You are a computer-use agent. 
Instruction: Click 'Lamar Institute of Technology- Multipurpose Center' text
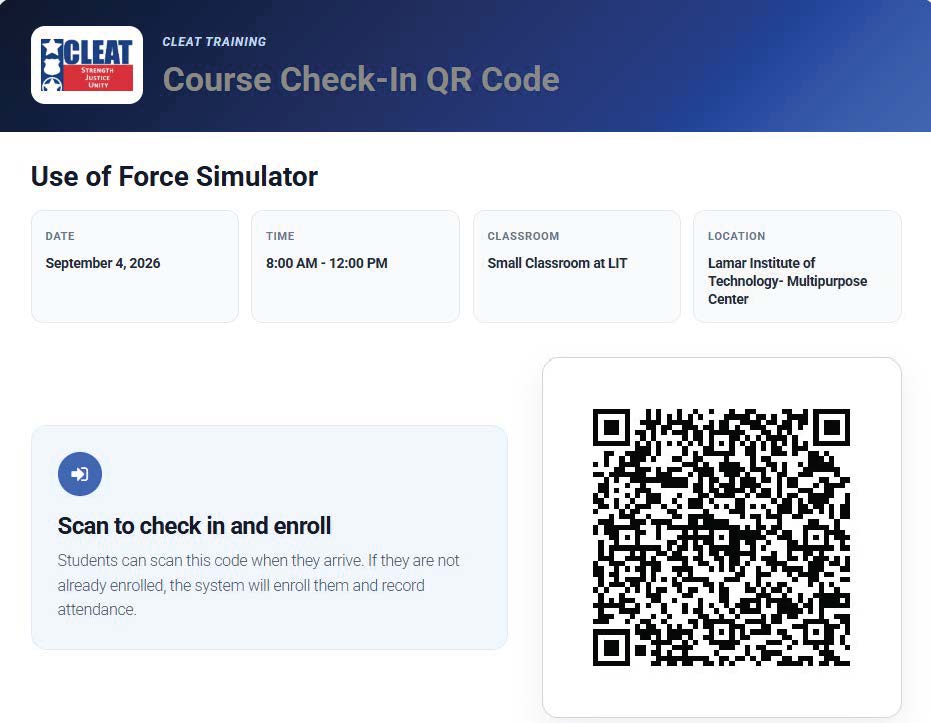787,281
